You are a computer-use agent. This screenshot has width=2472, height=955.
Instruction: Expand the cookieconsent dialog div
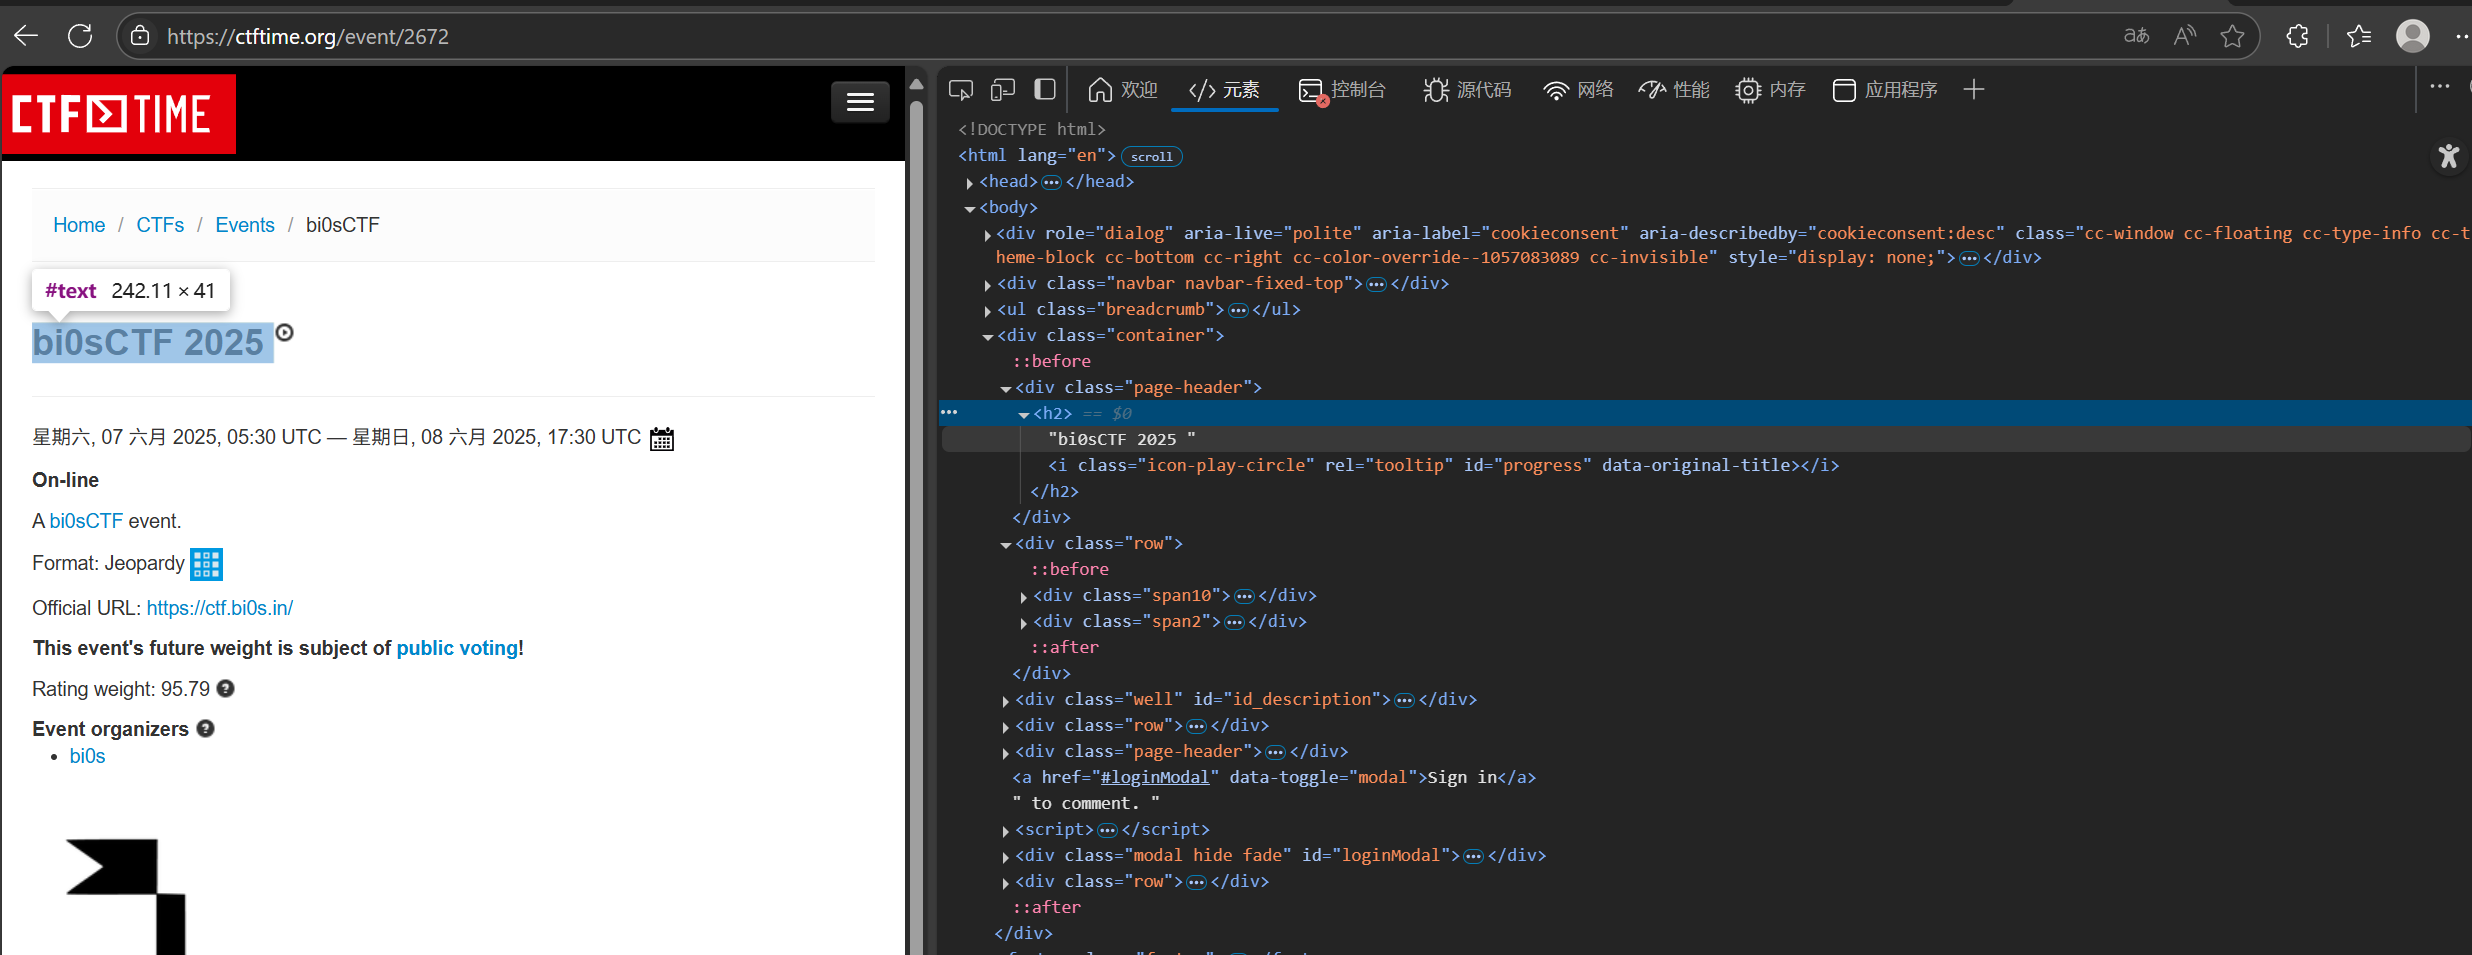[987, 234]
